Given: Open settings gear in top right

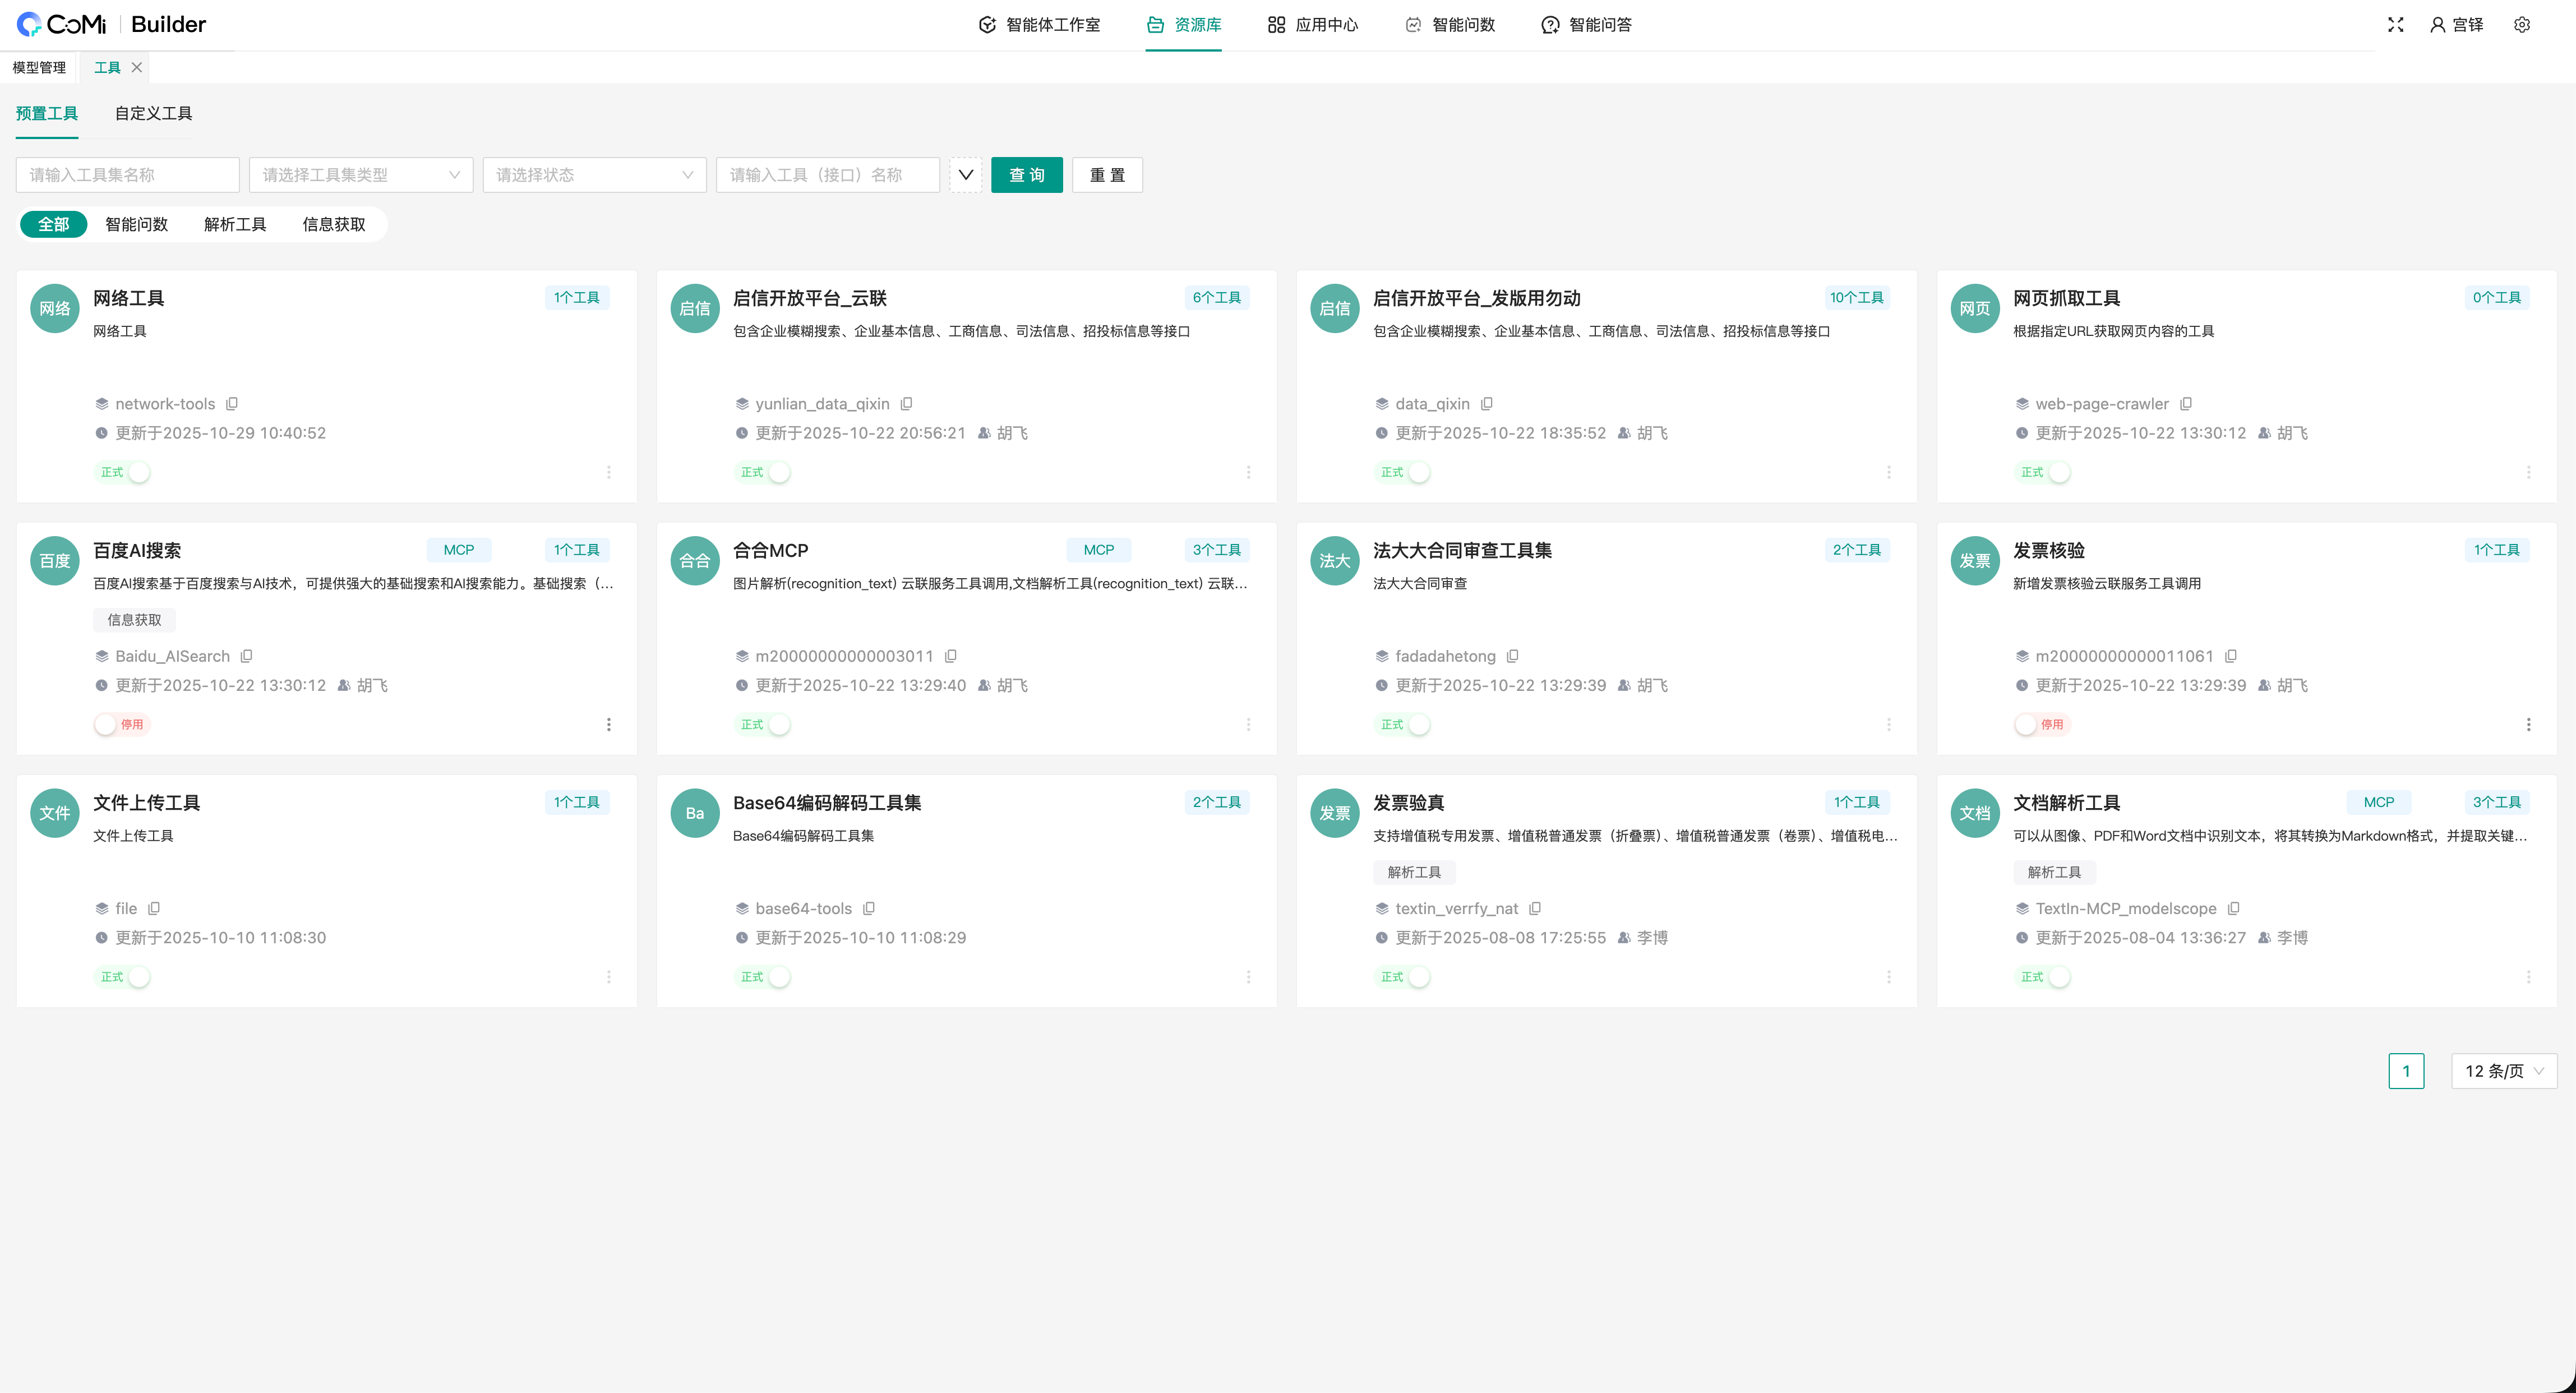Looking at the screenshot, I should (x=2522, y=25).
